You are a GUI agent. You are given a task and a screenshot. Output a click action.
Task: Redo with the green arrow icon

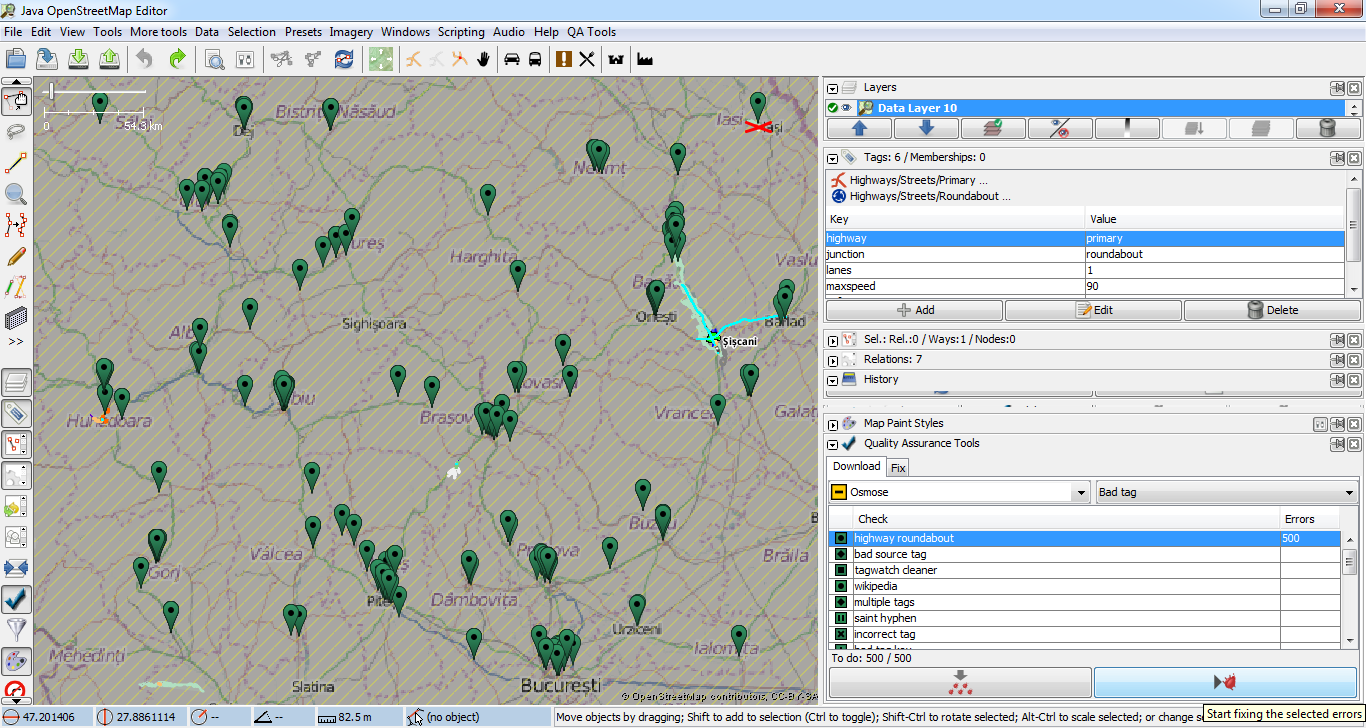tap(177, 59)
